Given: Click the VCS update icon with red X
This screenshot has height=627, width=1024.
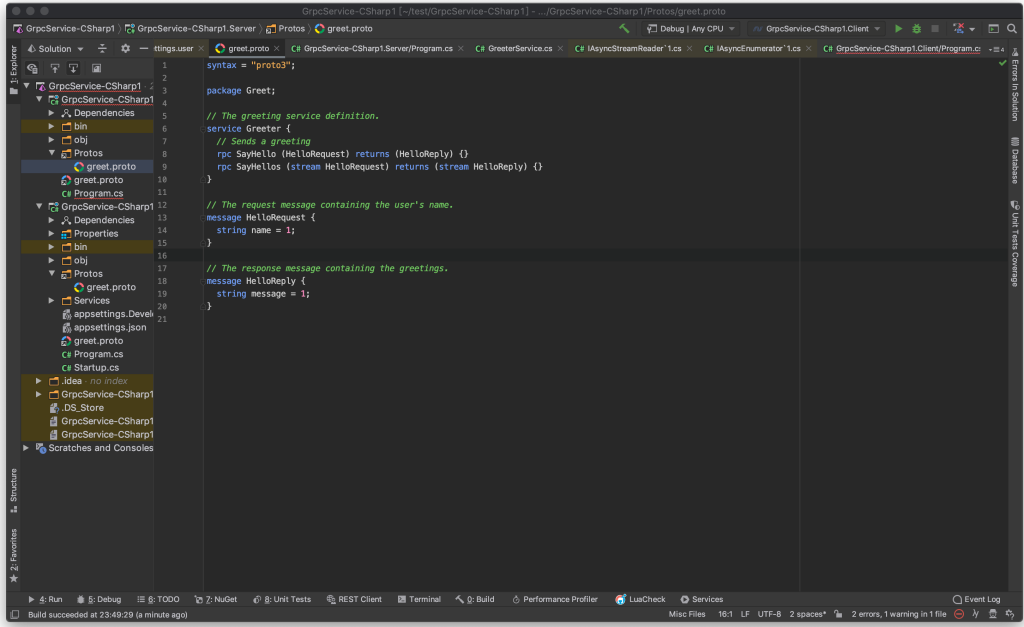Looking at the screenshot, I should [x=958, y=29].
